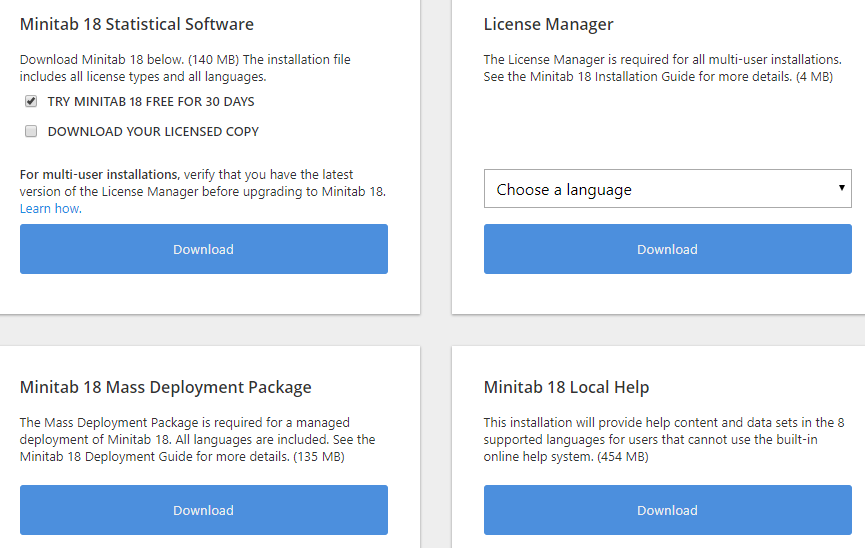Select the License Manager heading

point(548,24)
